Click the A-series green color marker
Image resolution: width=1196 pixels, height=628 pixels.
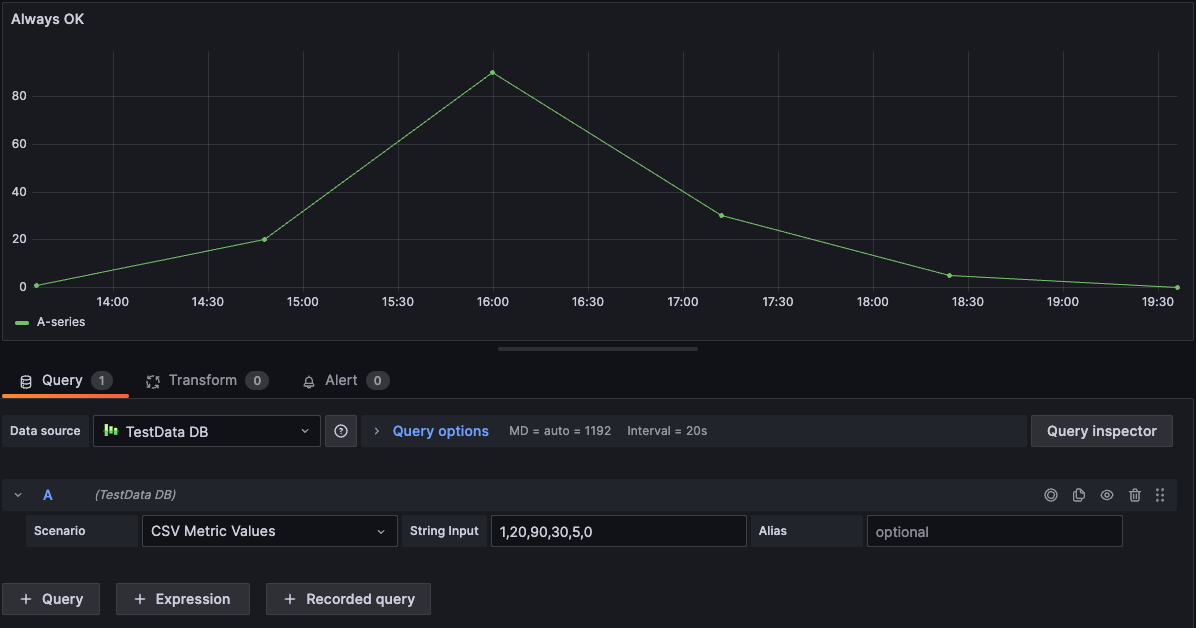[20, 323]
